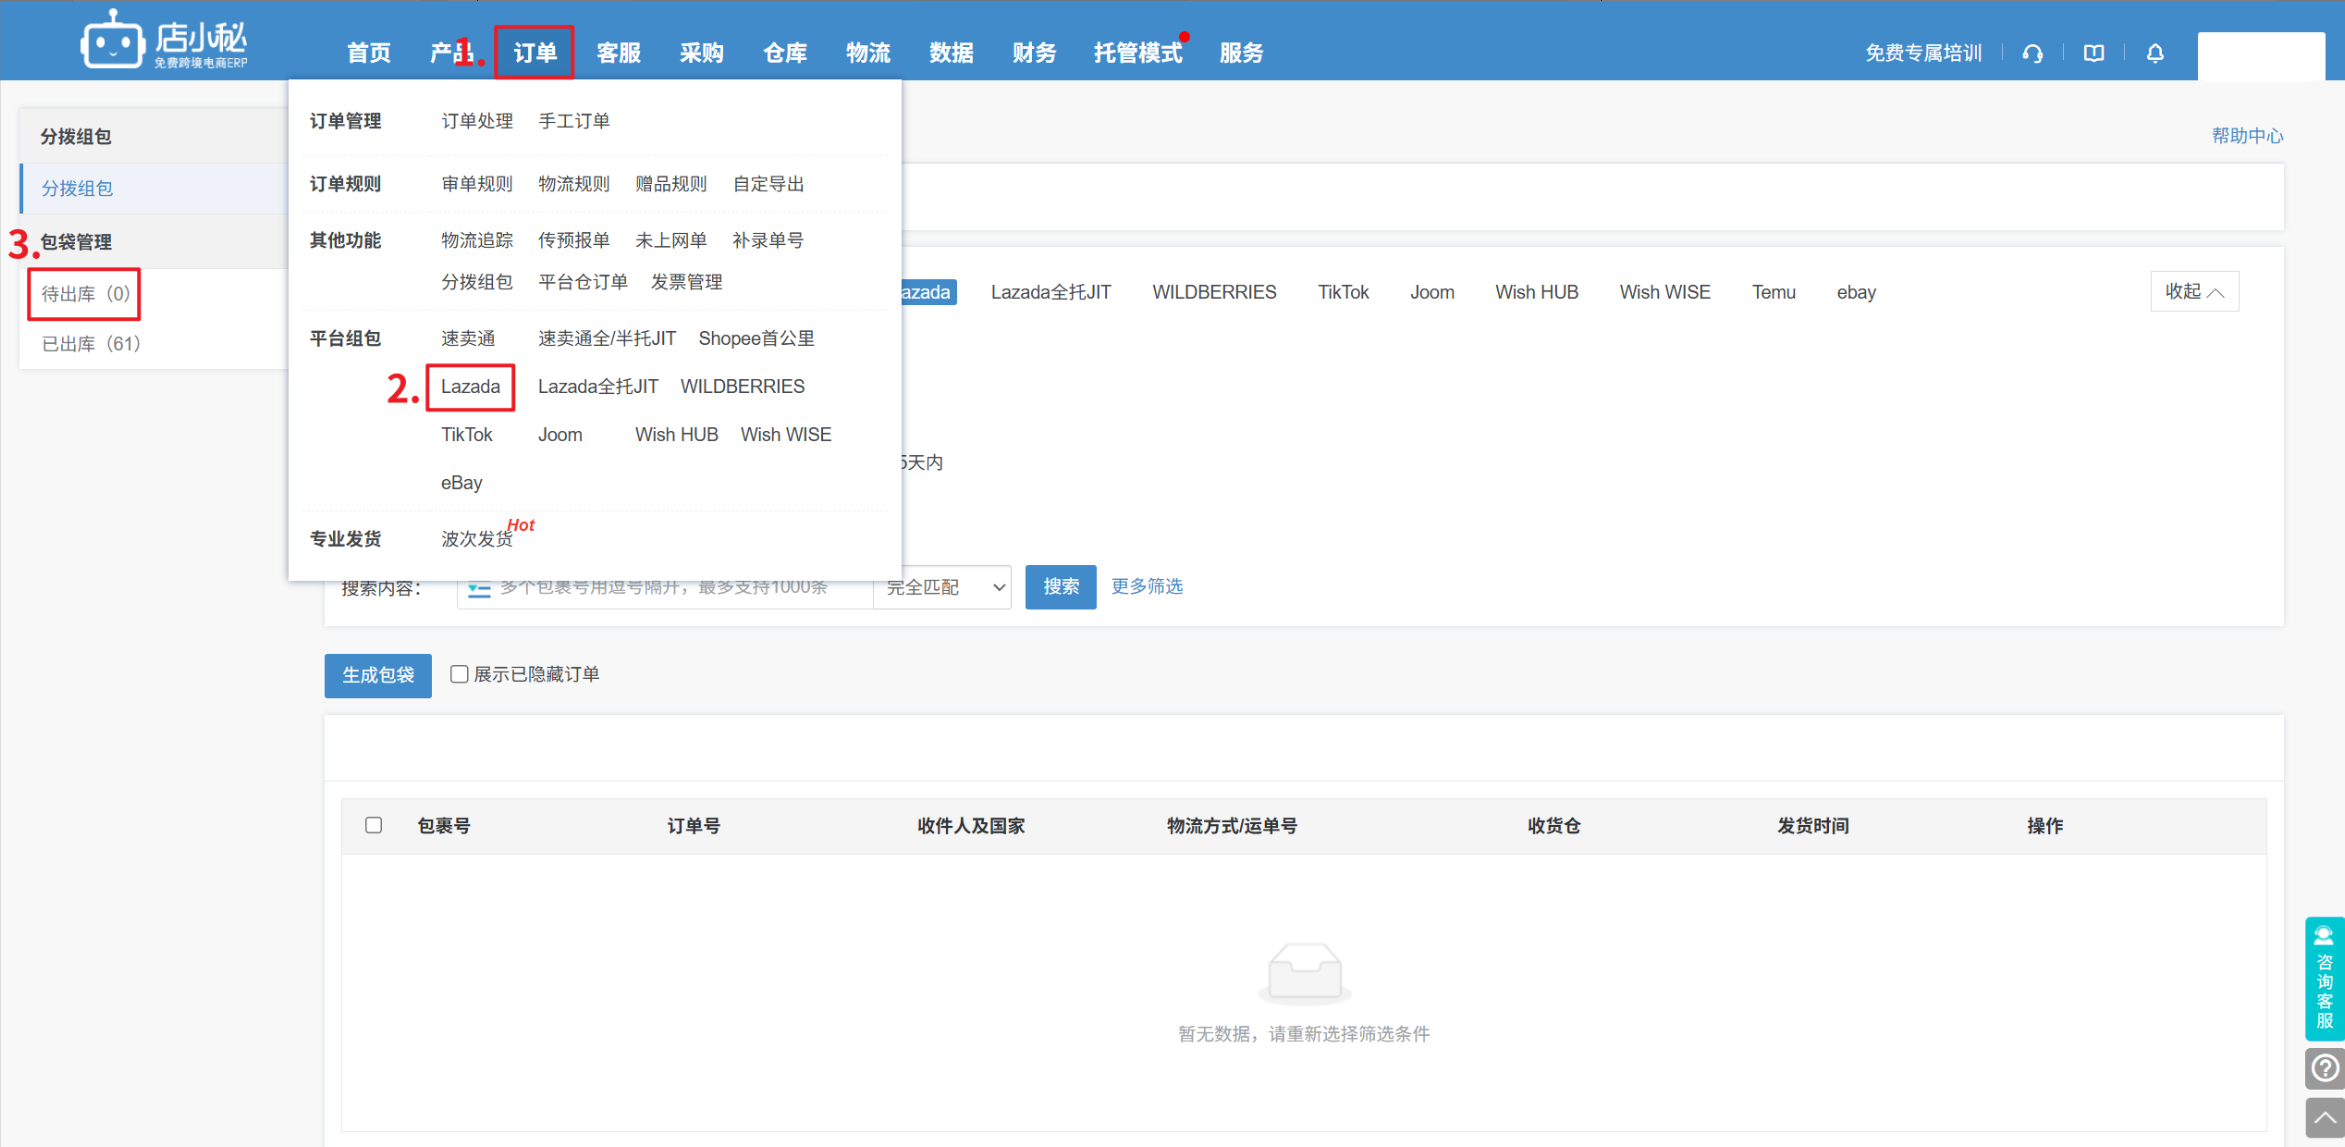Switch to the TikTok platform tab
2345x1147 pixels.
[1342, 292]
